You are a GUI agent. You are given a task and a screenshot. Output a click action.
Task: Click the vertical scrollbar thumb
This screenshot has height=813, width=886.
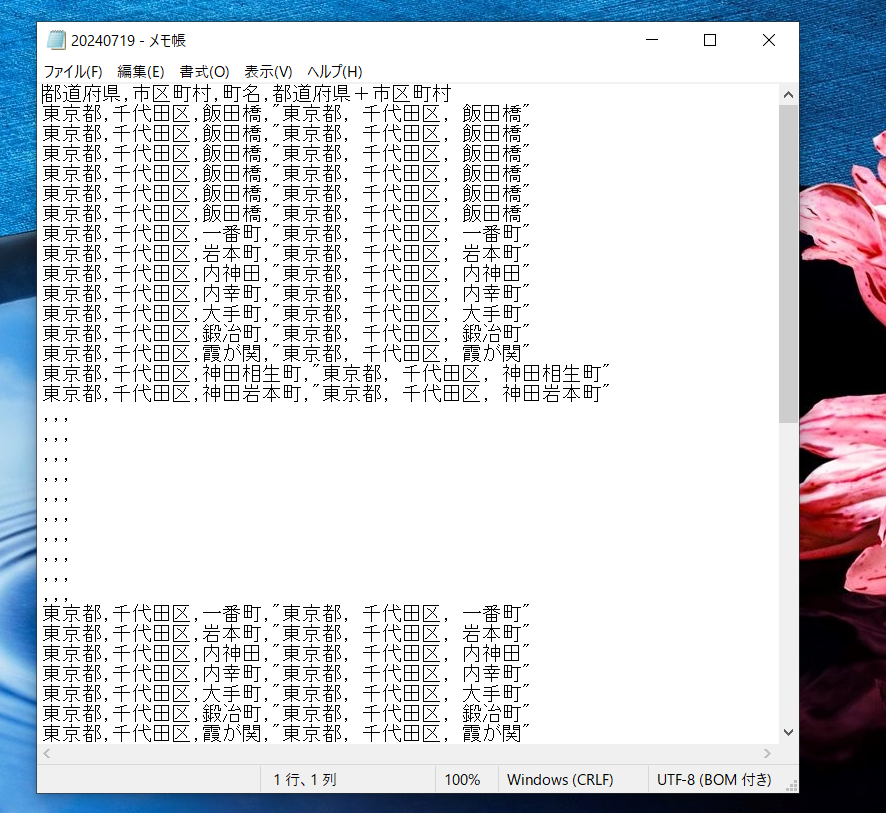coord(788,264)
